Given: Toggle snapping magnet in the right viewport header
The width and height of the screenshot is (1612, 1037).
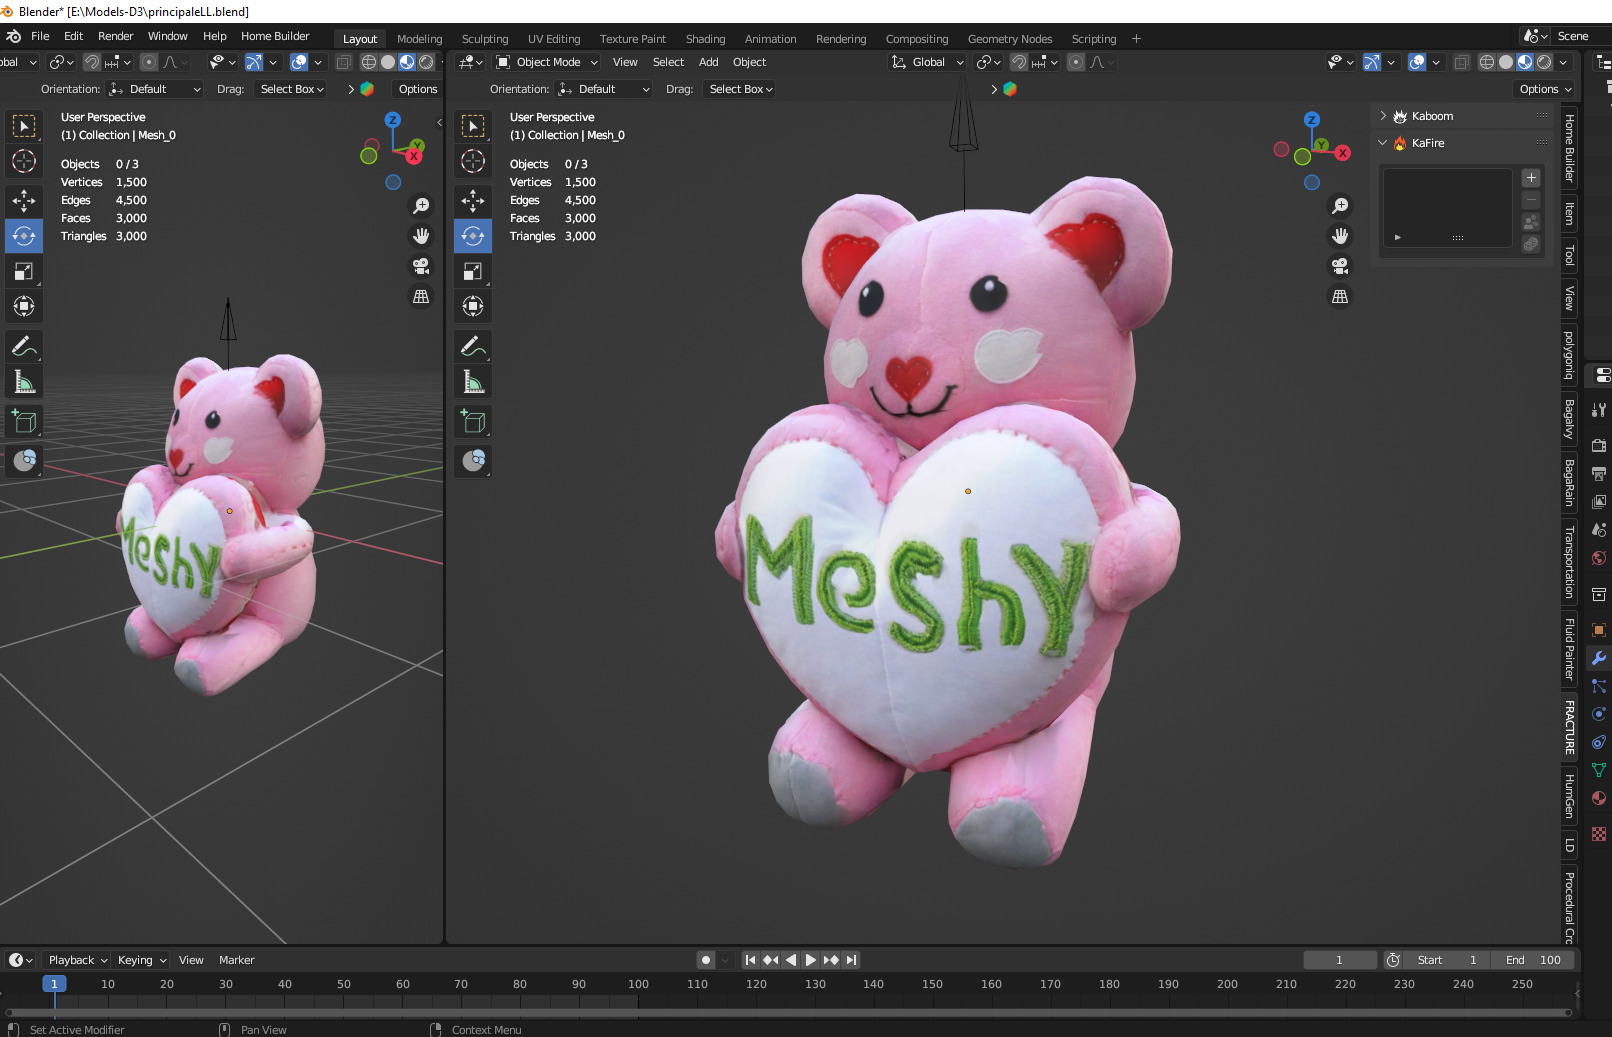Looking at the screenshot, I should 1019,62.
